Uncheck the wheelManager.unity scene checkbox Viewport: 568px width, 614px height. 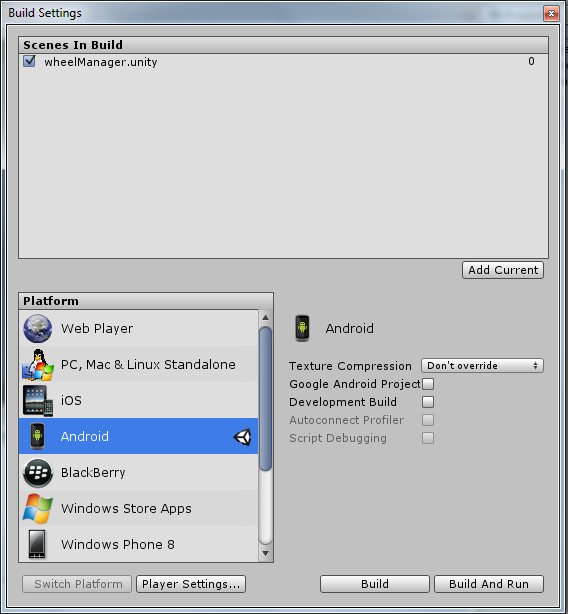[x=29, y=61]
